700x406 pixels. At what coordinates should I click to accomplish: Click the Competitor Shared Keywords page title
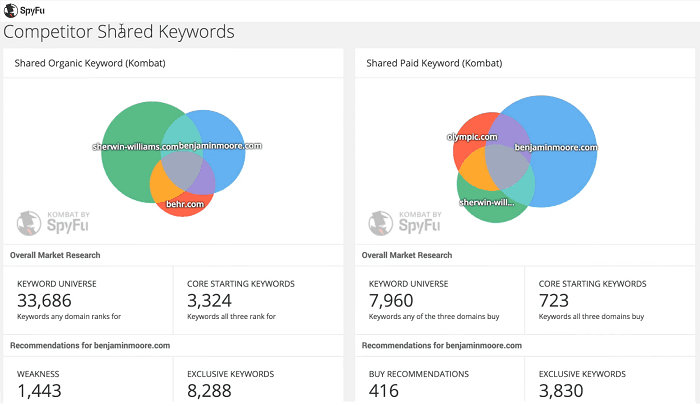[x=119, y=32]
